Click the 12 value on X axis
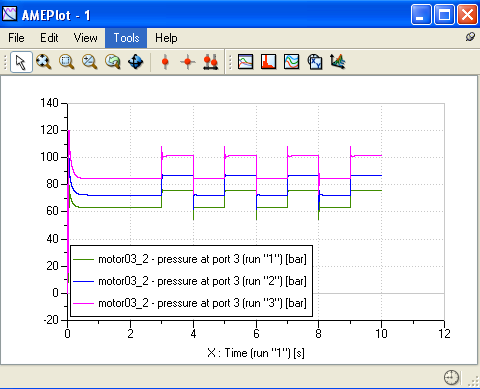Viewport: 480px width, 389px height. [x=444, y=333]
